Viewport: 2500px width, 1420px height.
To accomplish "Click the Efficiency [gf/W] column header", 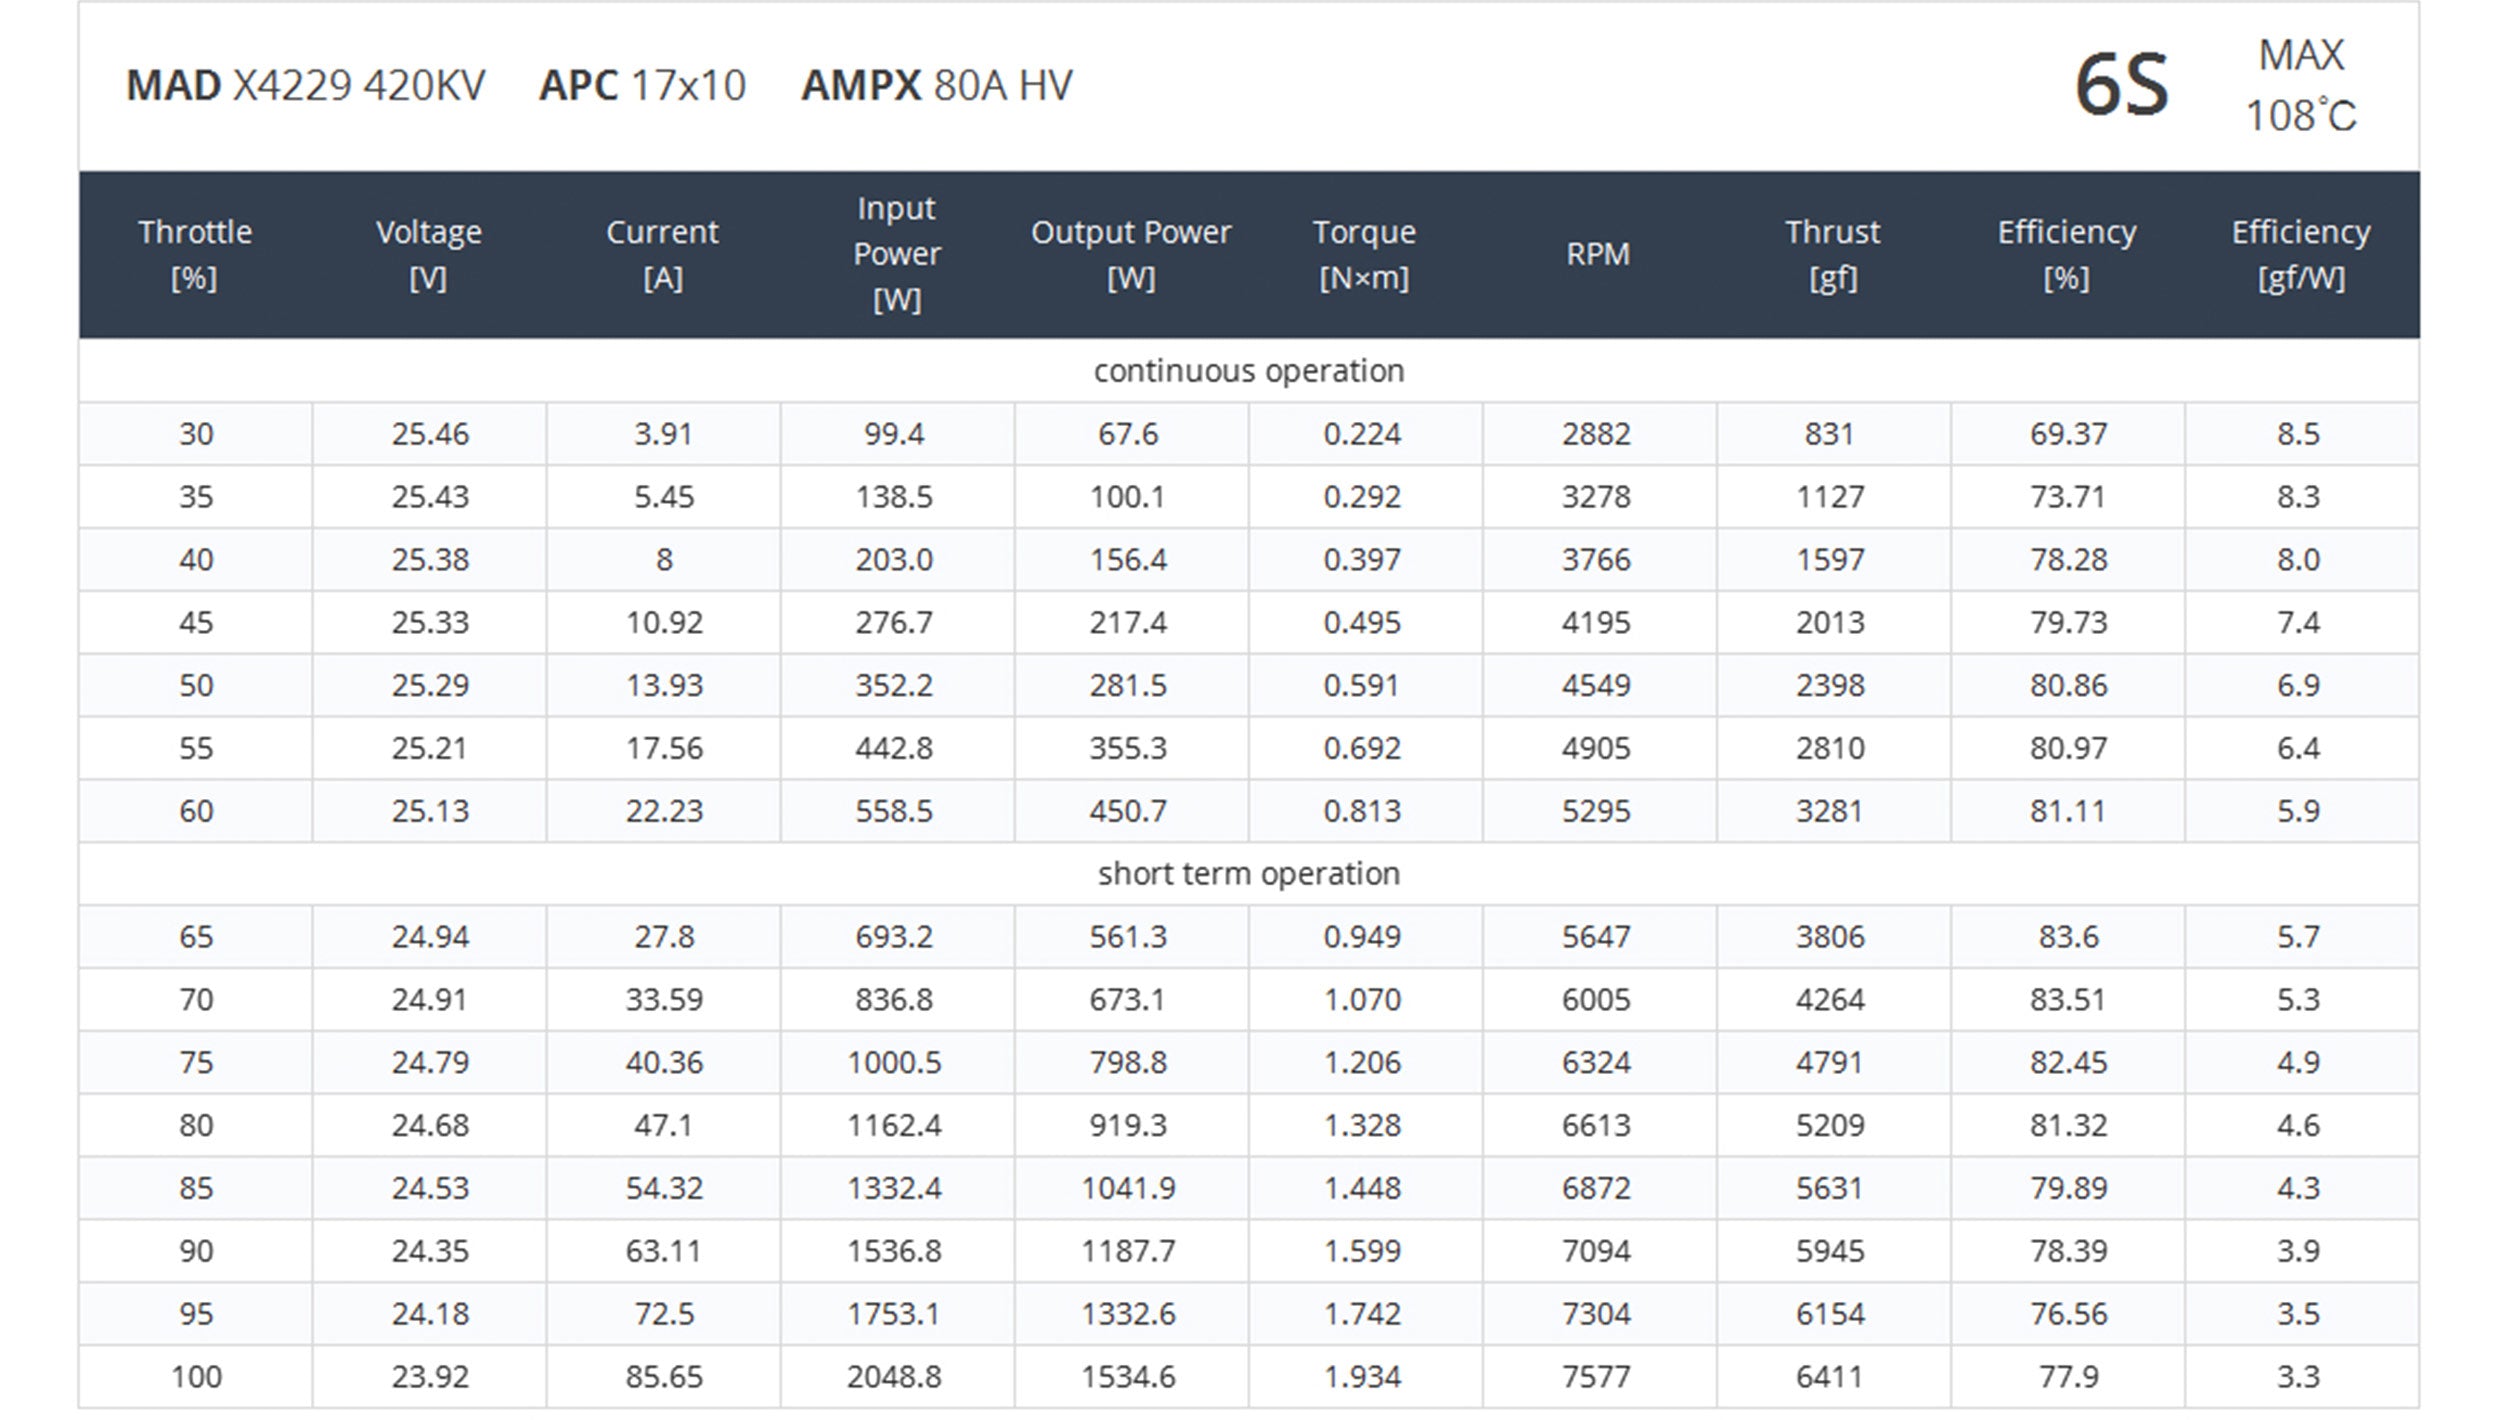I will pos(2301,254).
